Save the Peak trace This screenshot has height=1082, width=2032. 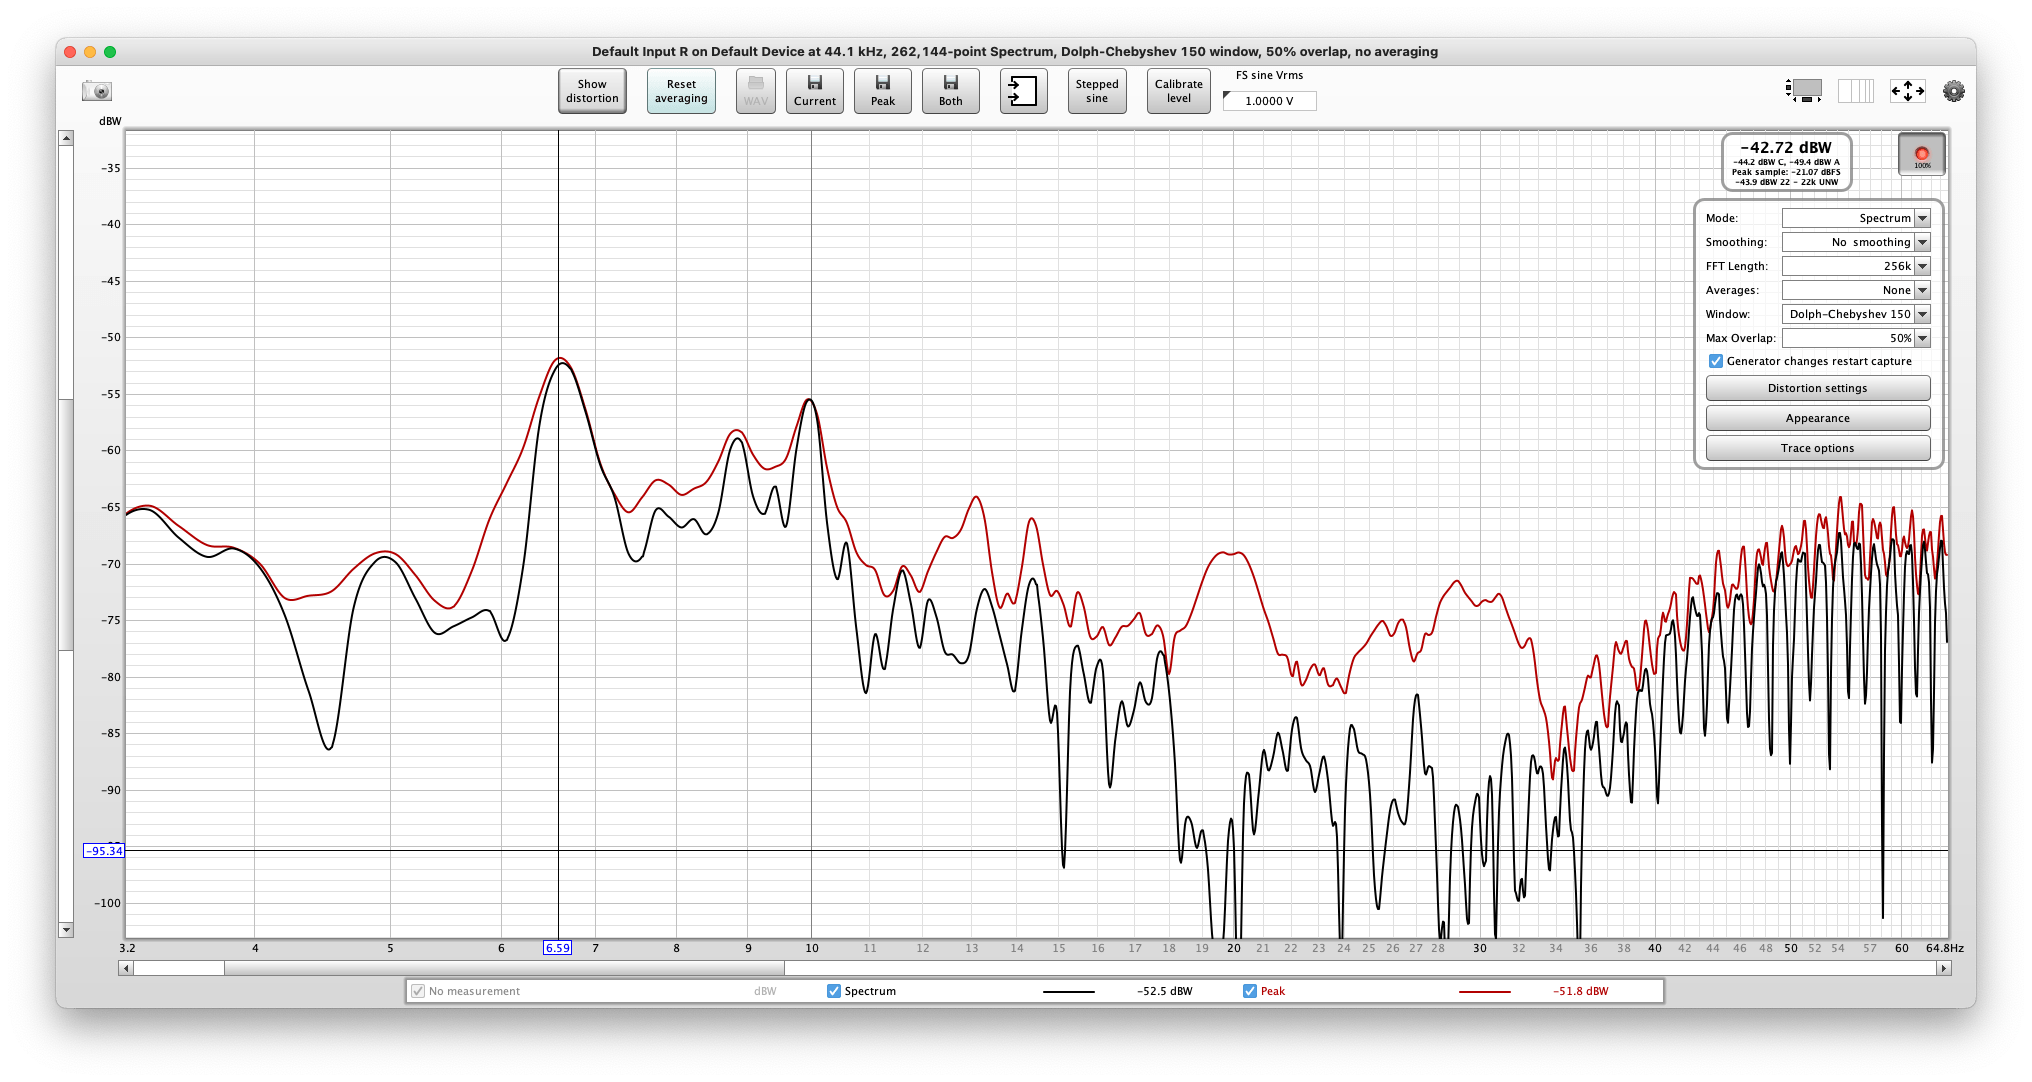coord(883,91)
